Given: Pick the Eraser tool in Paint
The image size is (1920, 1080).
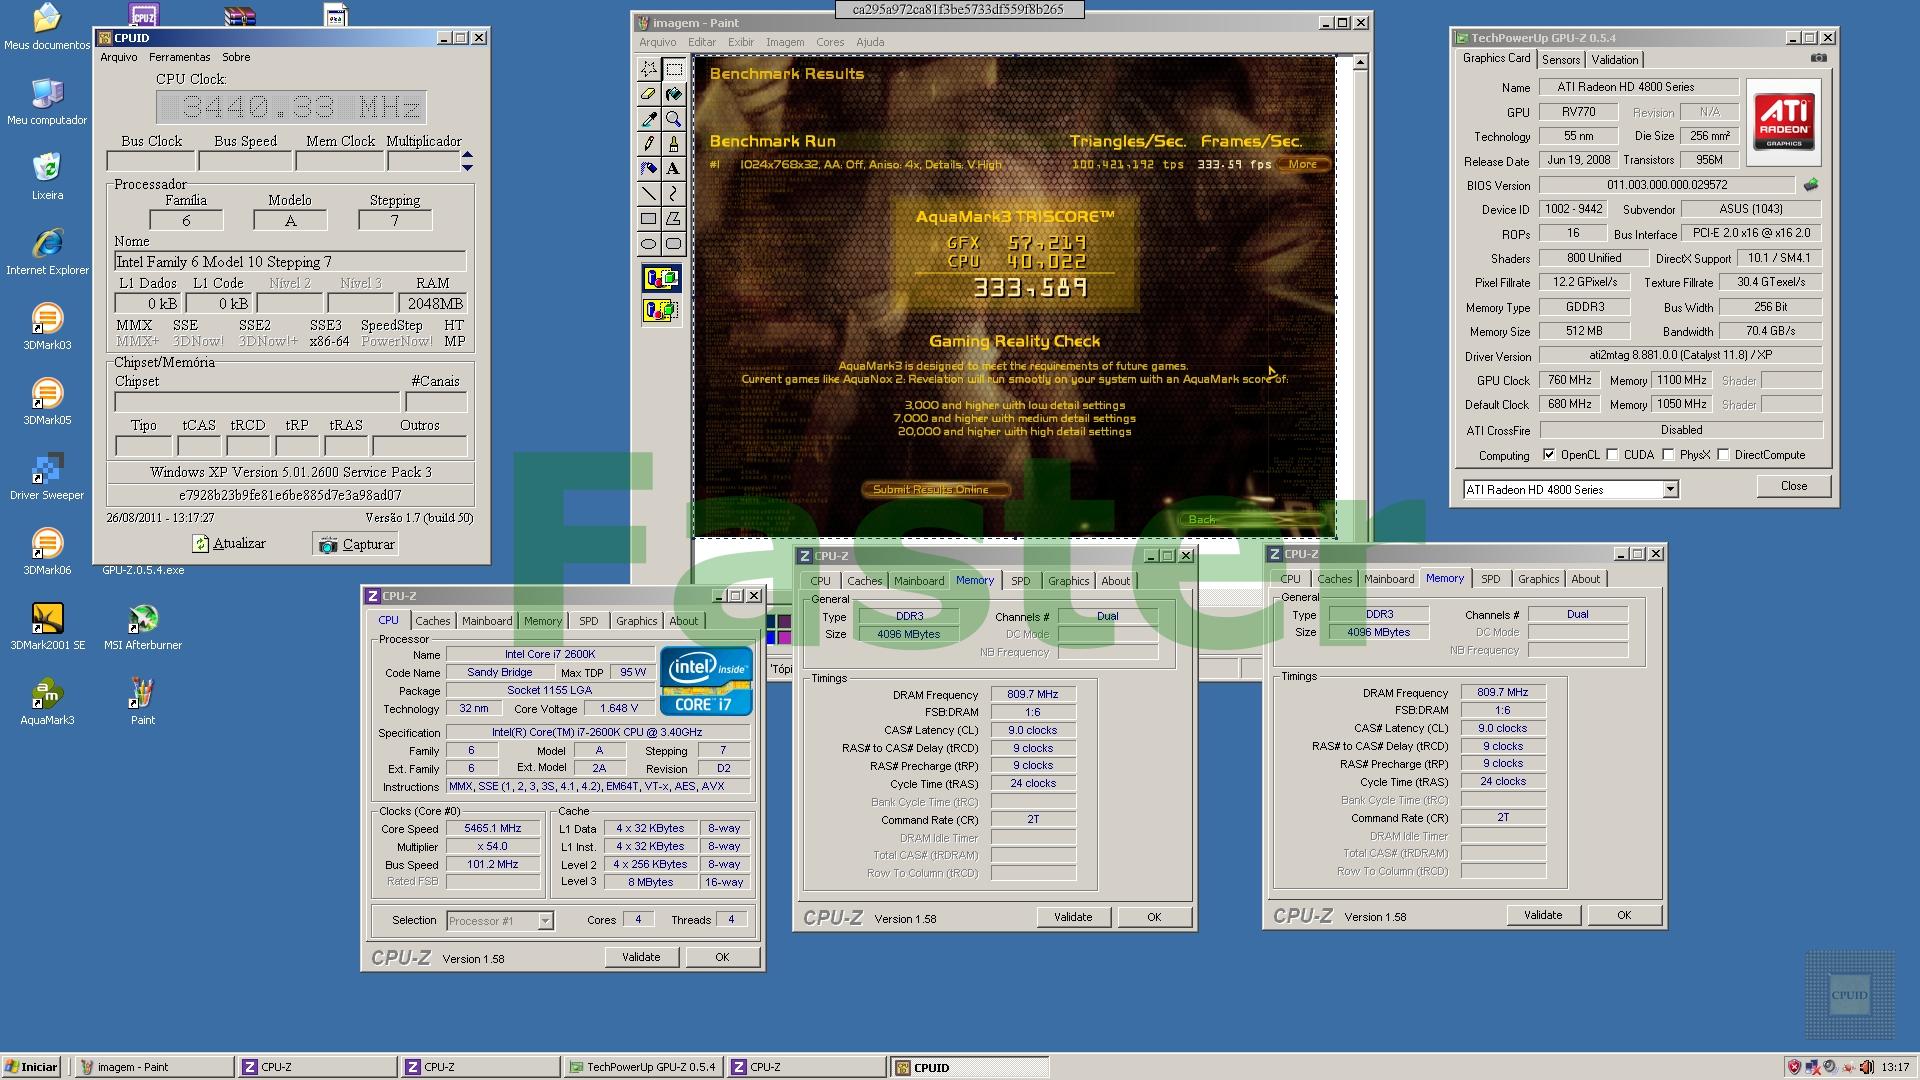Looking at the screenshot, I should [649, 94].
